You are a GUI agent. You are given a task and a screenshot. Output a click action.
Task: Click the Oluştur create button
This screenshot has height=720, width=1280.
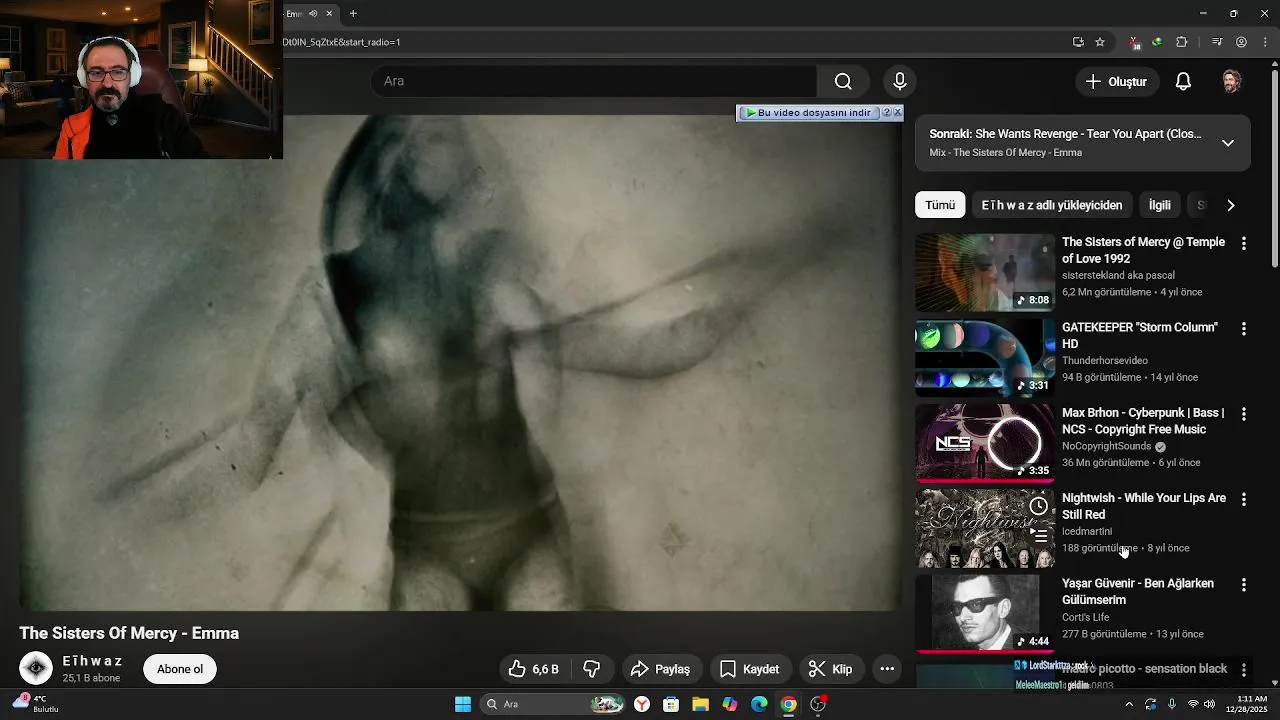pos(1117,82)
